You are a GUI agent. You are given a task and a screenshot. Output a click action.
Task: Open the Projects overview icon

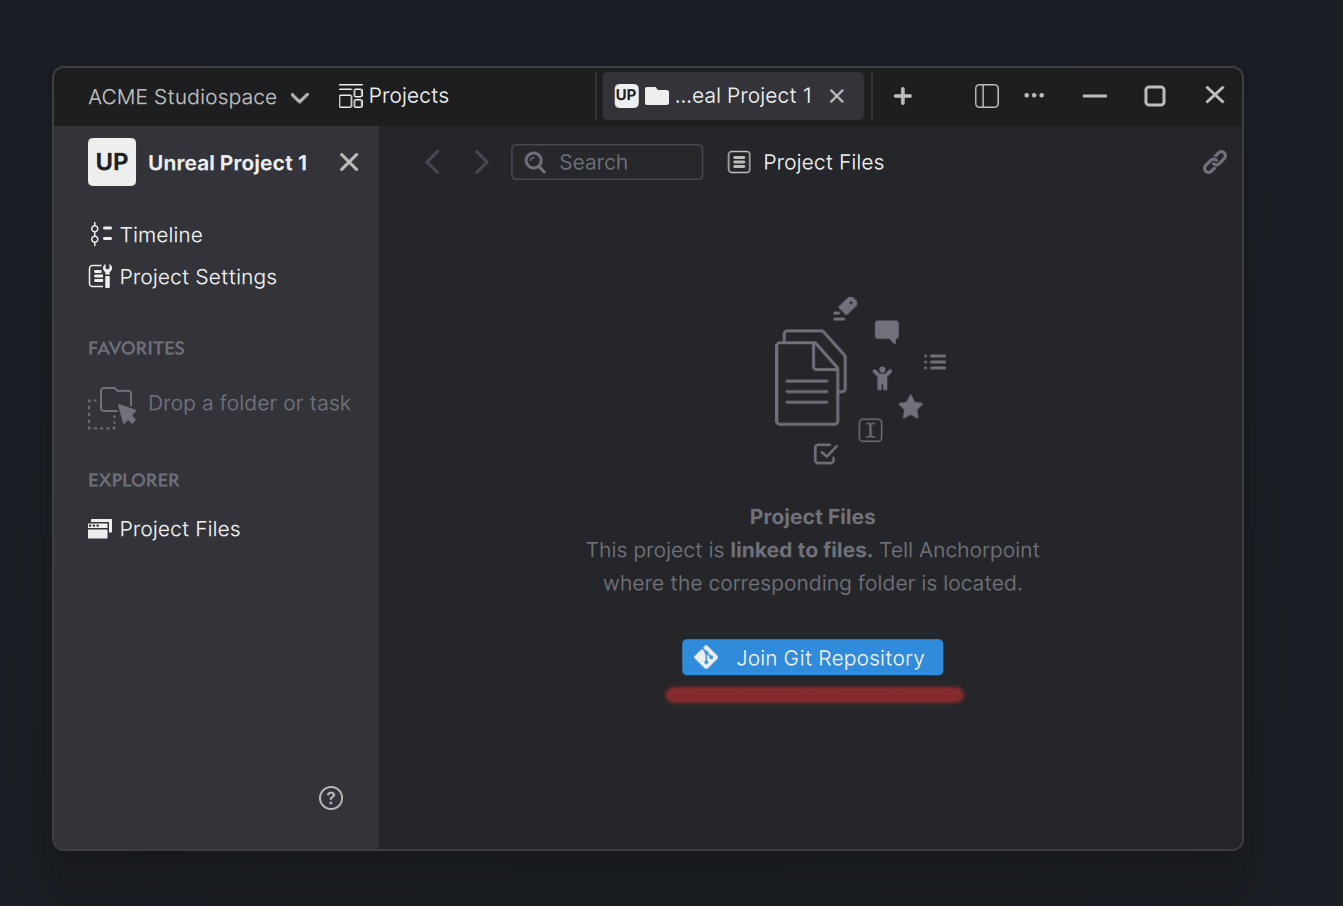[x=350, y=95]
